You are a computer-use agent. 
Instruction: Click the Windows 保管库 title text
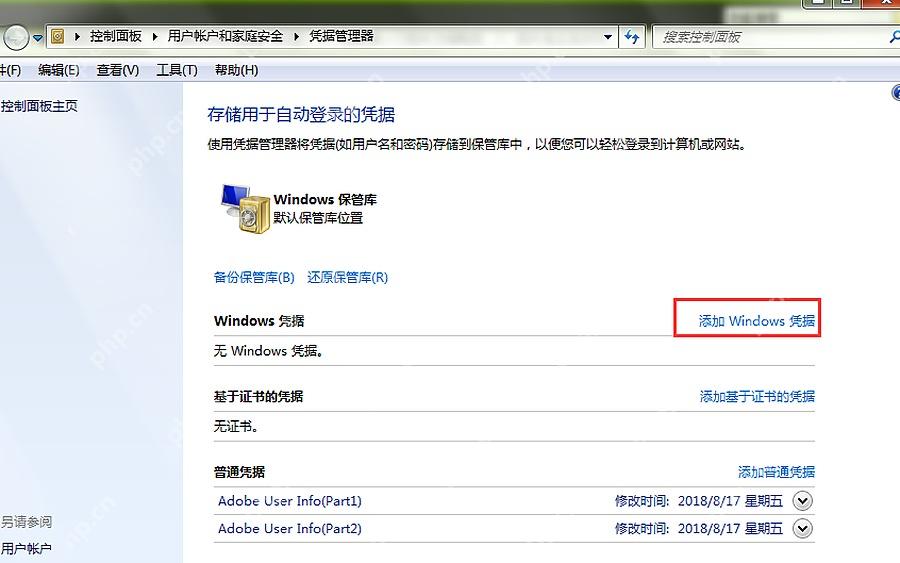pos(325,200)
